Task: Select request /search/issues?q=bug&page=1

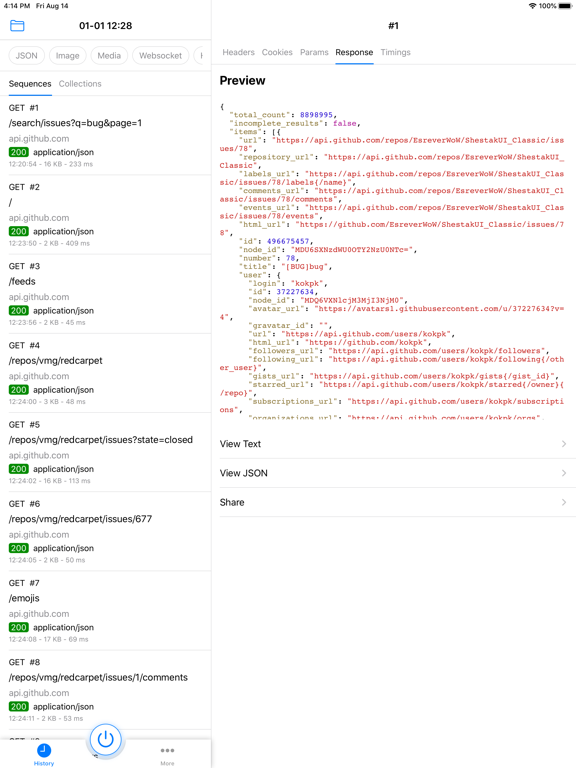Action: pyautogui.click(x=105, y=135)
